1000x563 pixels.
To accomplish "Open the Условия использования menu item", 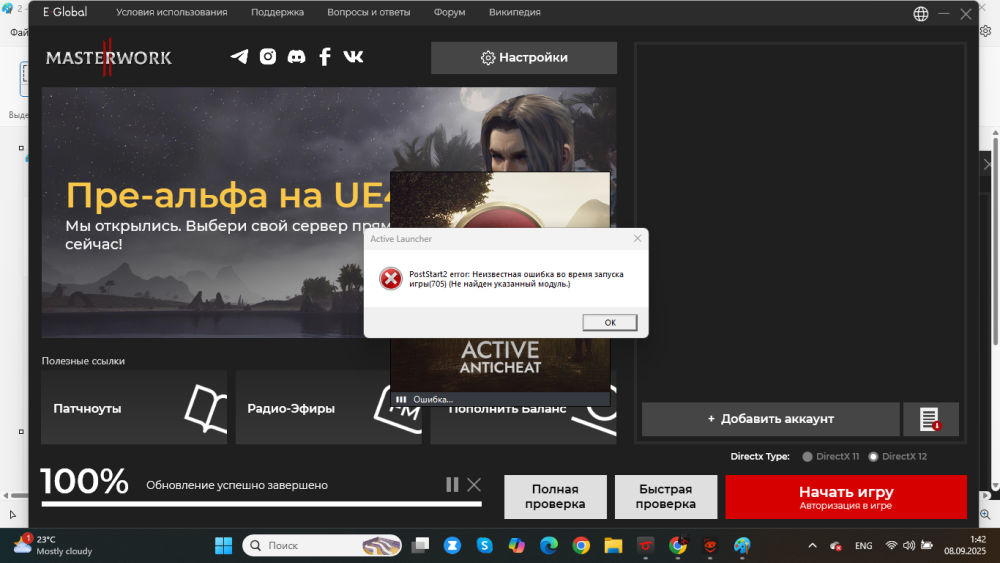I will pyautogui.click(x=171, y=13).
